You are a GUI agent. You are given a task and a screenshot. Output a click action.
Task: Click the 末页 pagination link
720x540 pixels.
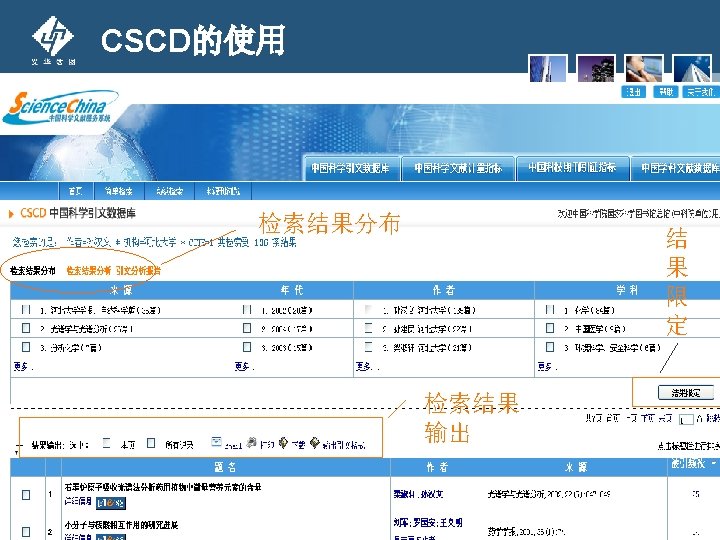pos(665,418)
